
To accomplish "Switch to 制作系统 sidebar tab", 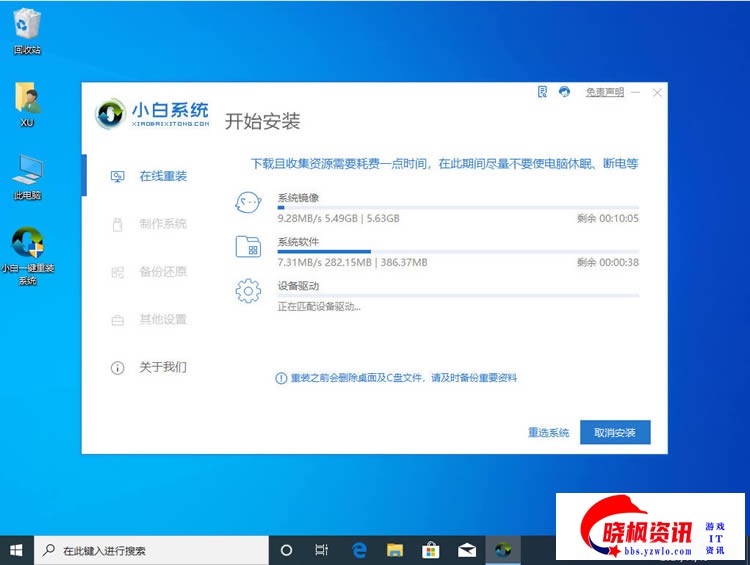I will pos(162,224).
